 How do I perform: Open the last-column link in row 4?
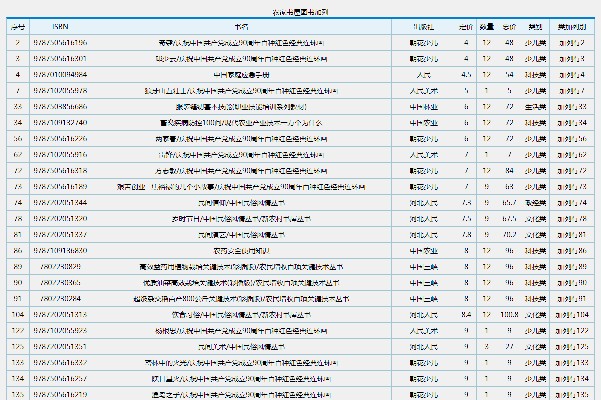[x=572, y=75]
